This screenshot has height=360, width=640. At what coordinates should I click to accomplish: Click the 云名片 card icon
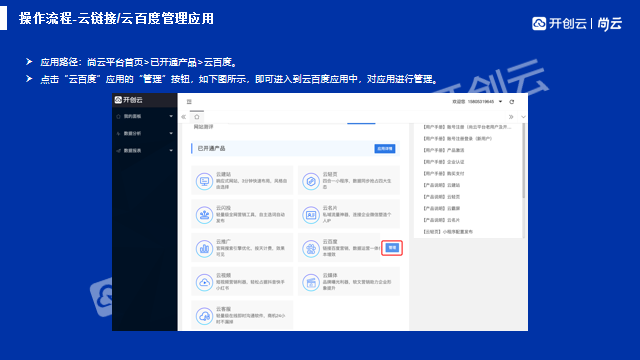pos(311,215)
